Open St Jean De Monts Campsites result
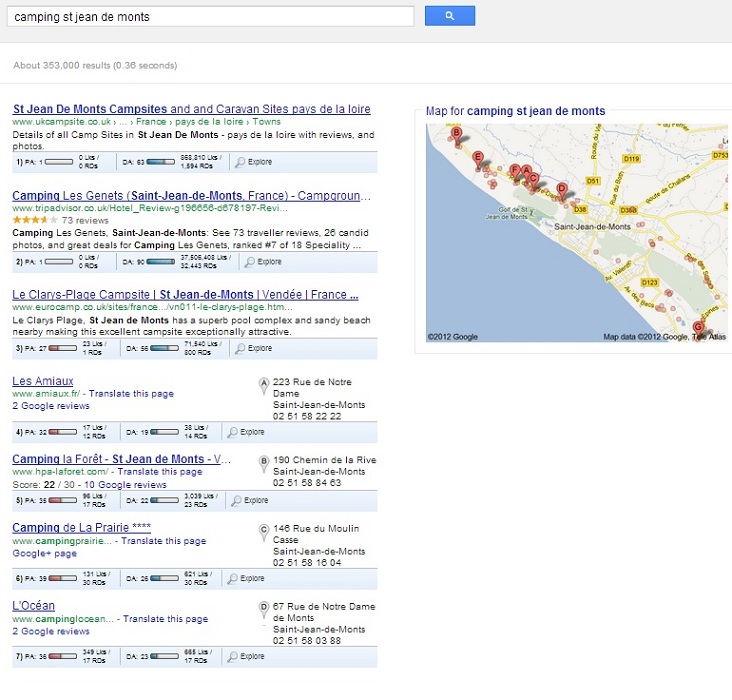 pyautogui.click(x=191, y=109)
